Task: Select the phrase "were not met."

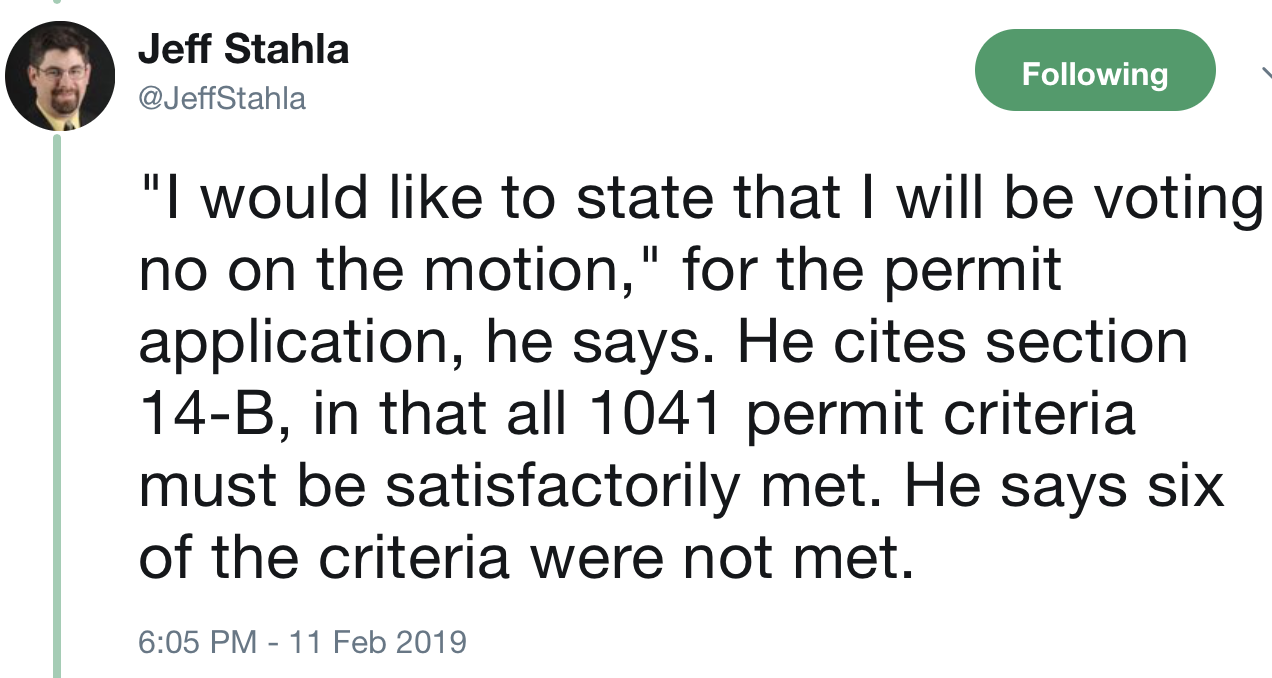Action: pos(722,559)
